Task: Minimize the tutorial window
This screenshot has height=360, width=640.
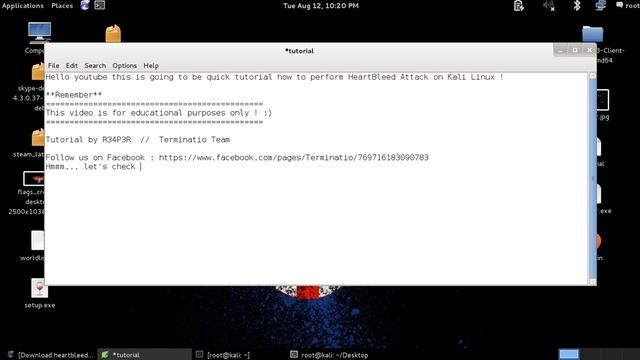Action: click(x=561, y=51)
